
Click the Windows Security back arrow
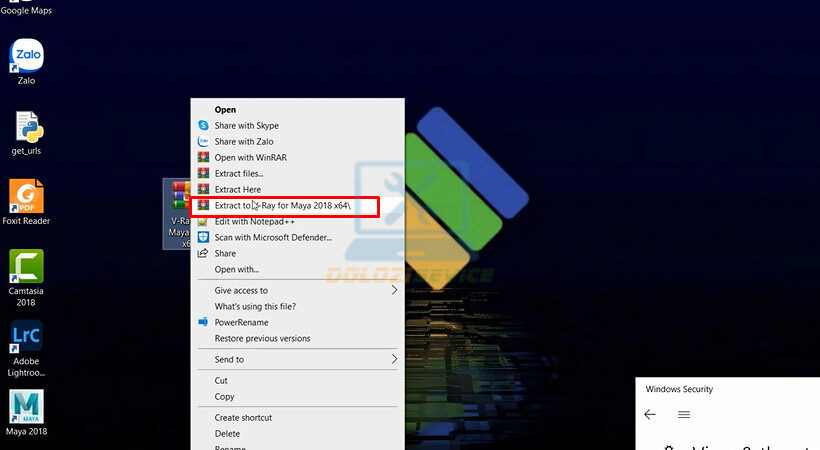tap(650, 414)
